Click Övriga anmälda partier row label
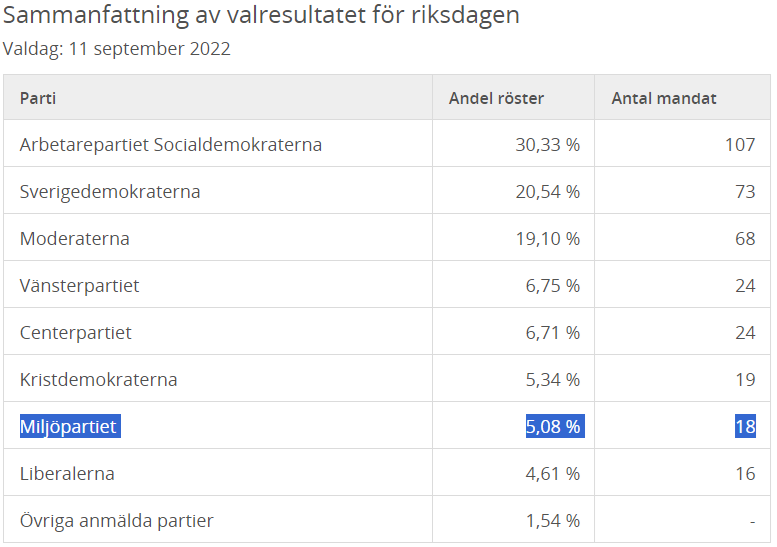This screenshot has width=777, height=547. [x=117, y=521]
